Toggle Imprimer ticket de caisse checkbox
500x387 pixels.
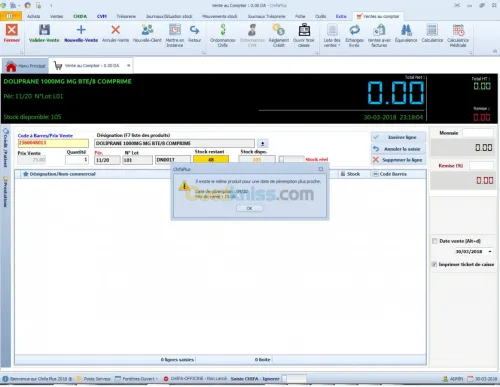[x=434, y=264]
